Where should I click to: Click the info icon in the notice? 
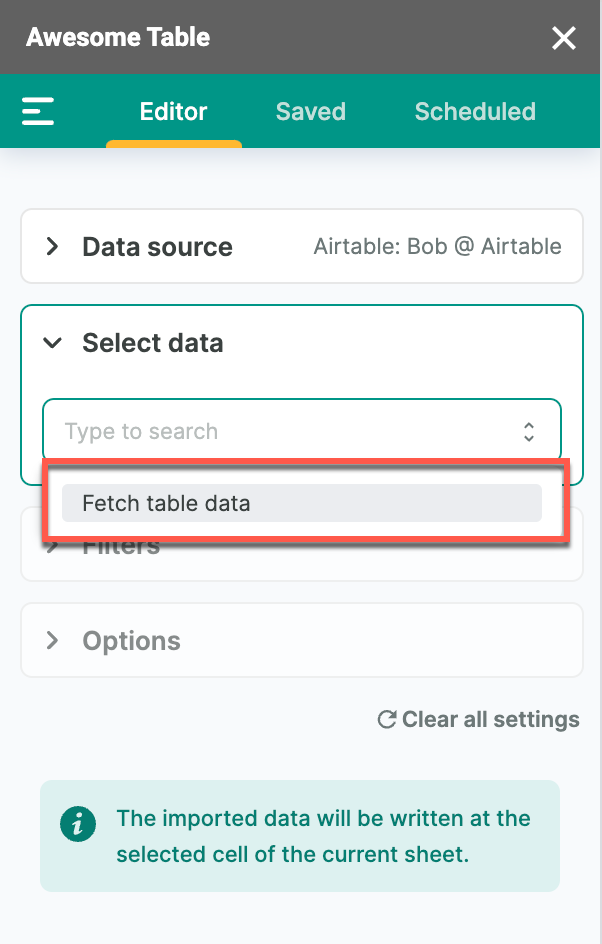pyautogui.click(x=78, y=824)
